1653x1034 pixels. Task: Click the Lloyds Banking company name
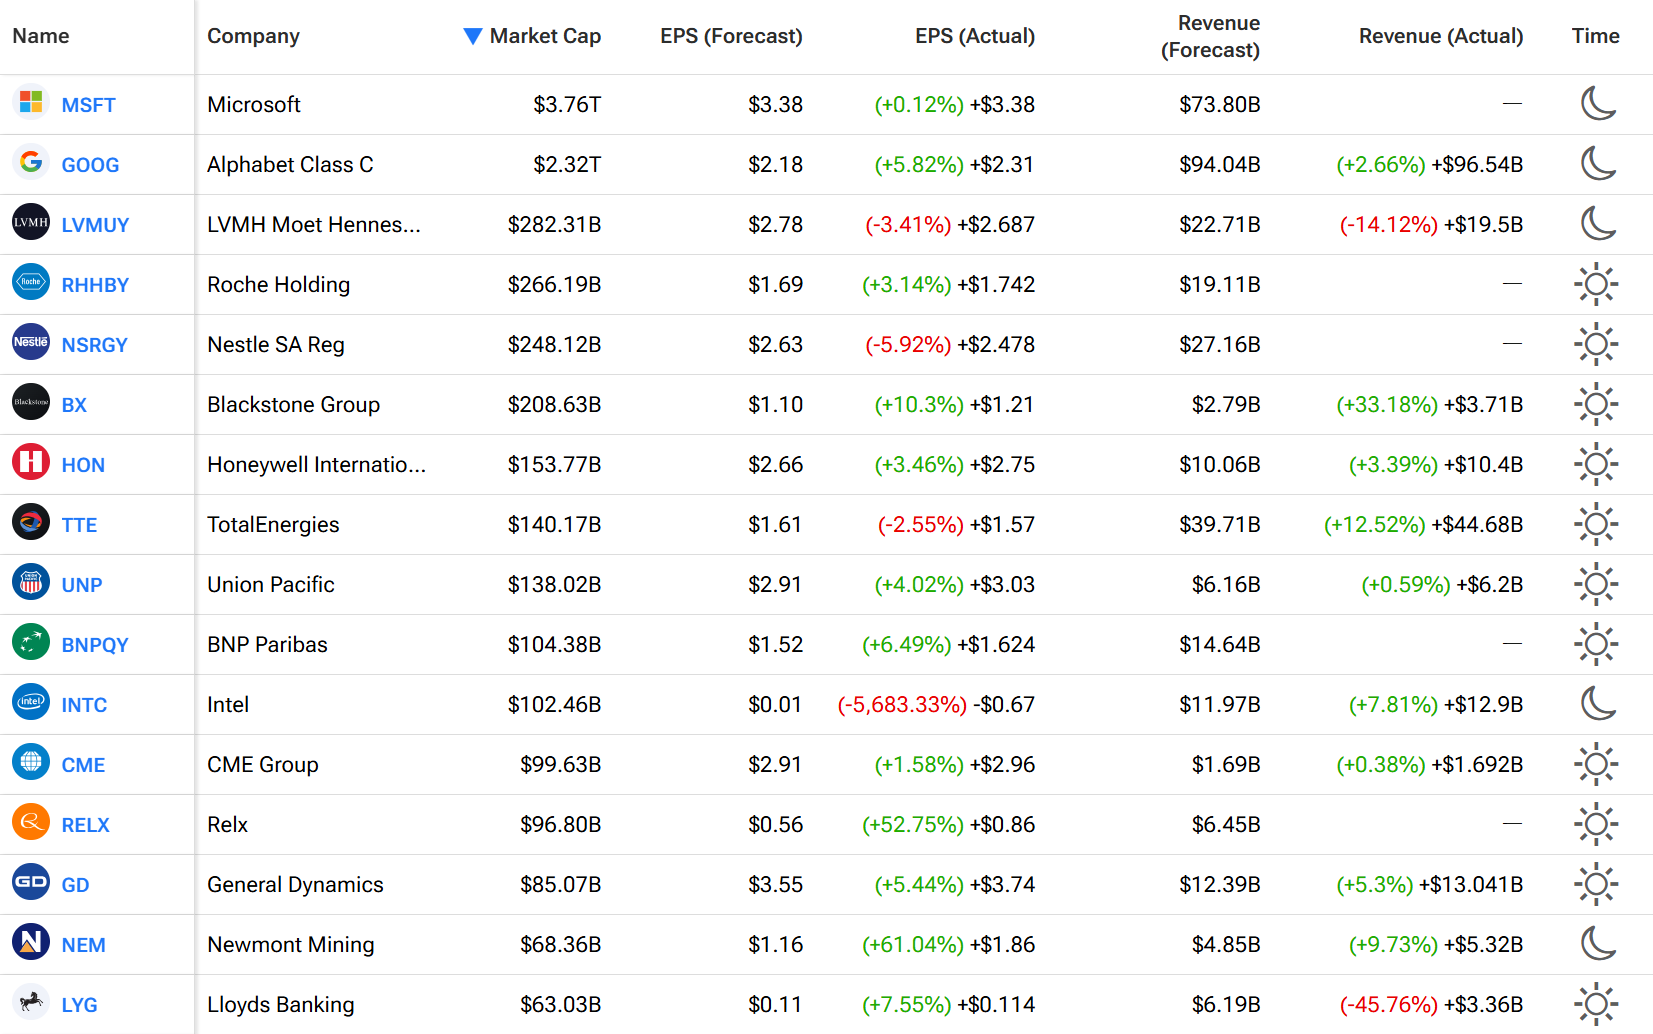pyautogui.click(x=281, y=1004)
